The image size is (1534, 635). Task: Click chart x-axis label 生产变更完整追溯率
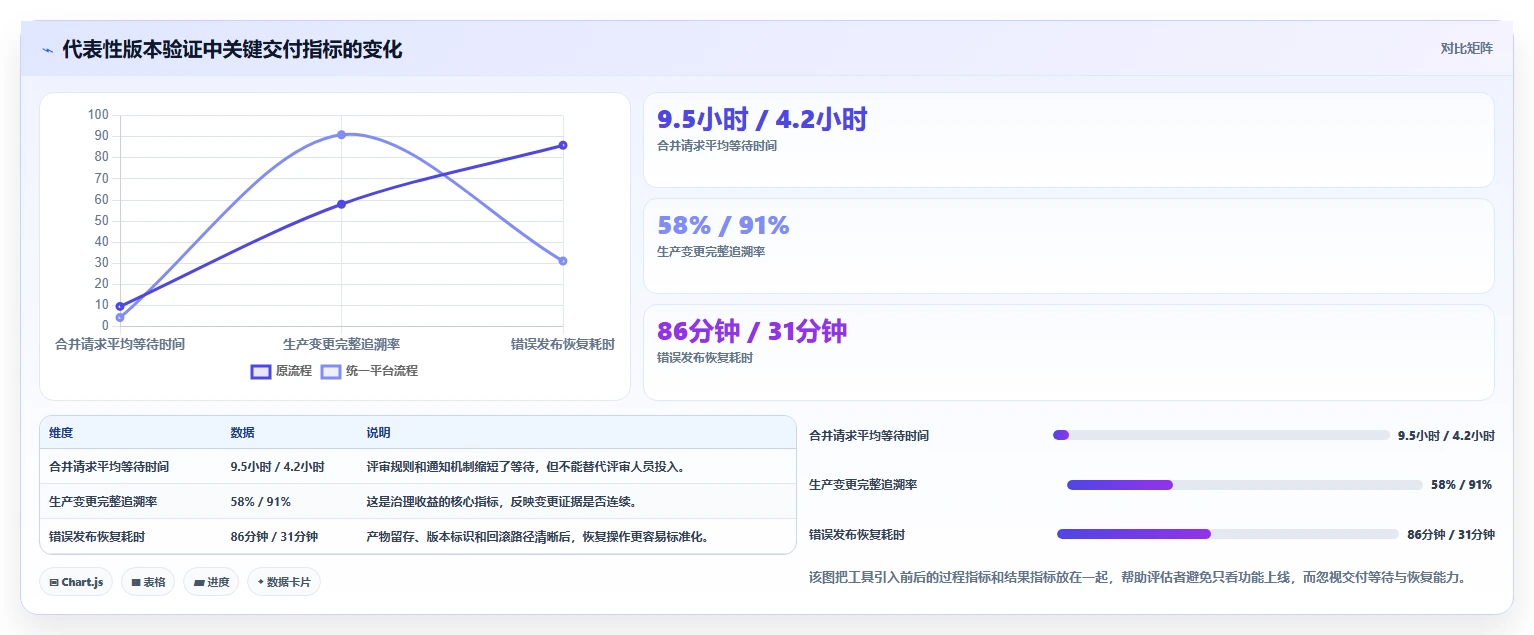point(341,344)
